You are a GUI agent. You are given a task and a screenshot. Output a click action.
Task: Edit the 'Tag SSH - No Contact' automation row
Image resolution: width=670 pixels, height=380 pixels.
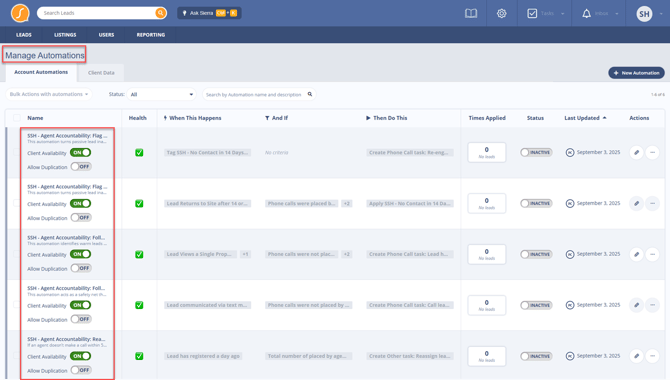pos(636,152)
